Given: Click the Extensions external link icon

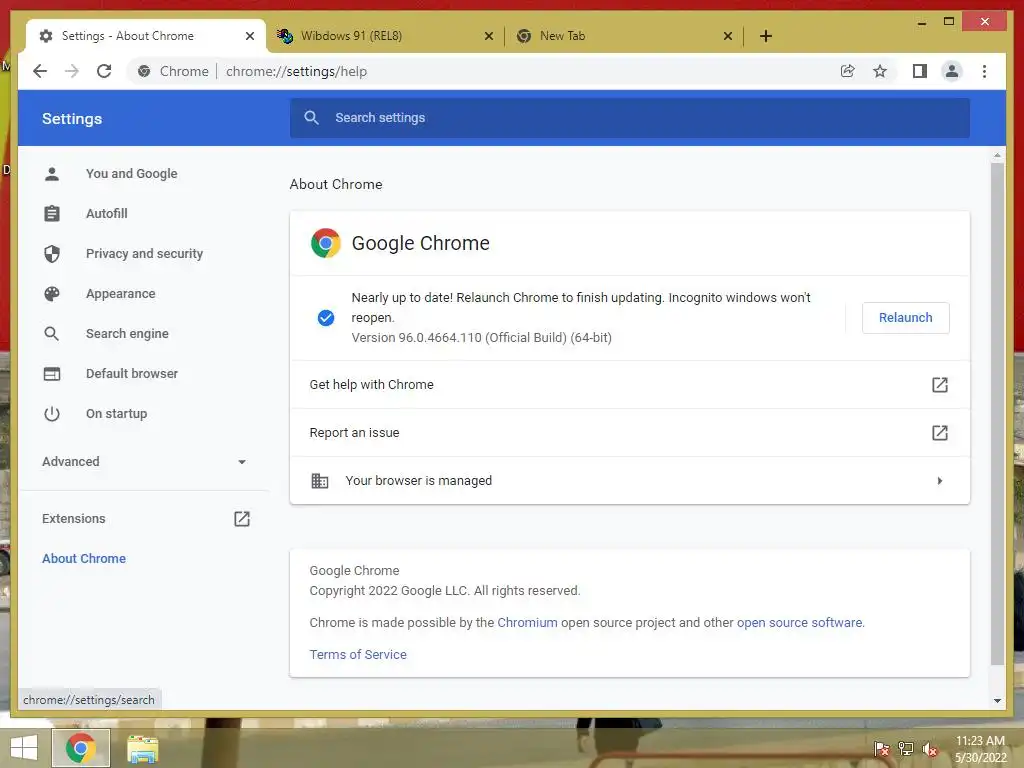Looking at the screenshot, I should point(242,519).
